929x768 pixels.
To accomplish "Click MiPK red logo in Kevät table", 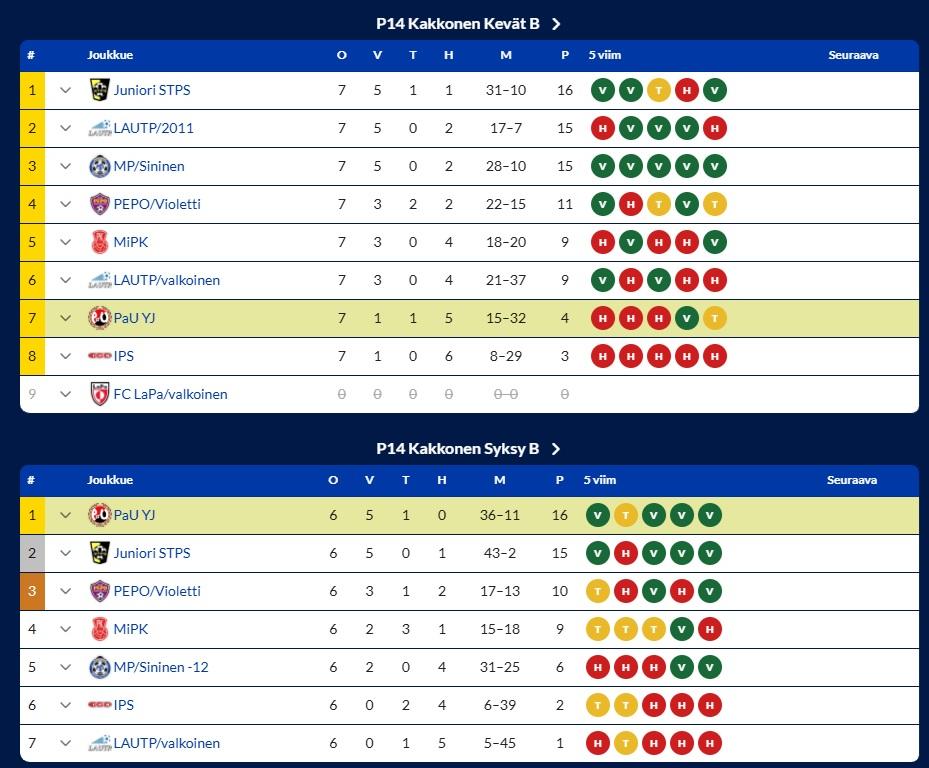I will point(99,242).
